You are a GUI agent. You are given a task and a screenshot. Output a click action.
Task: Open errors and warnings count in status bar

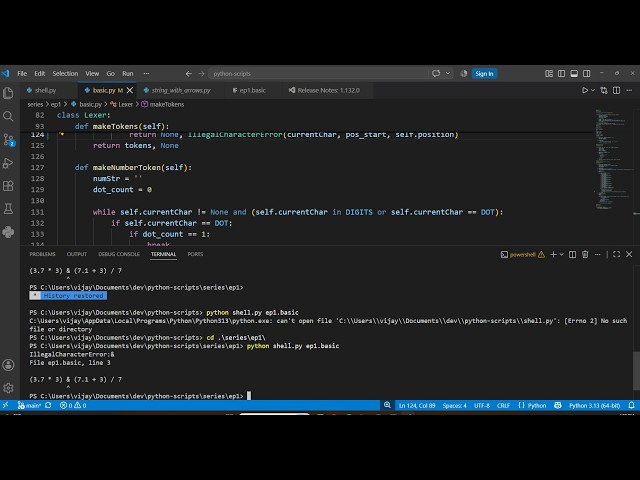(x=73, y=405)
